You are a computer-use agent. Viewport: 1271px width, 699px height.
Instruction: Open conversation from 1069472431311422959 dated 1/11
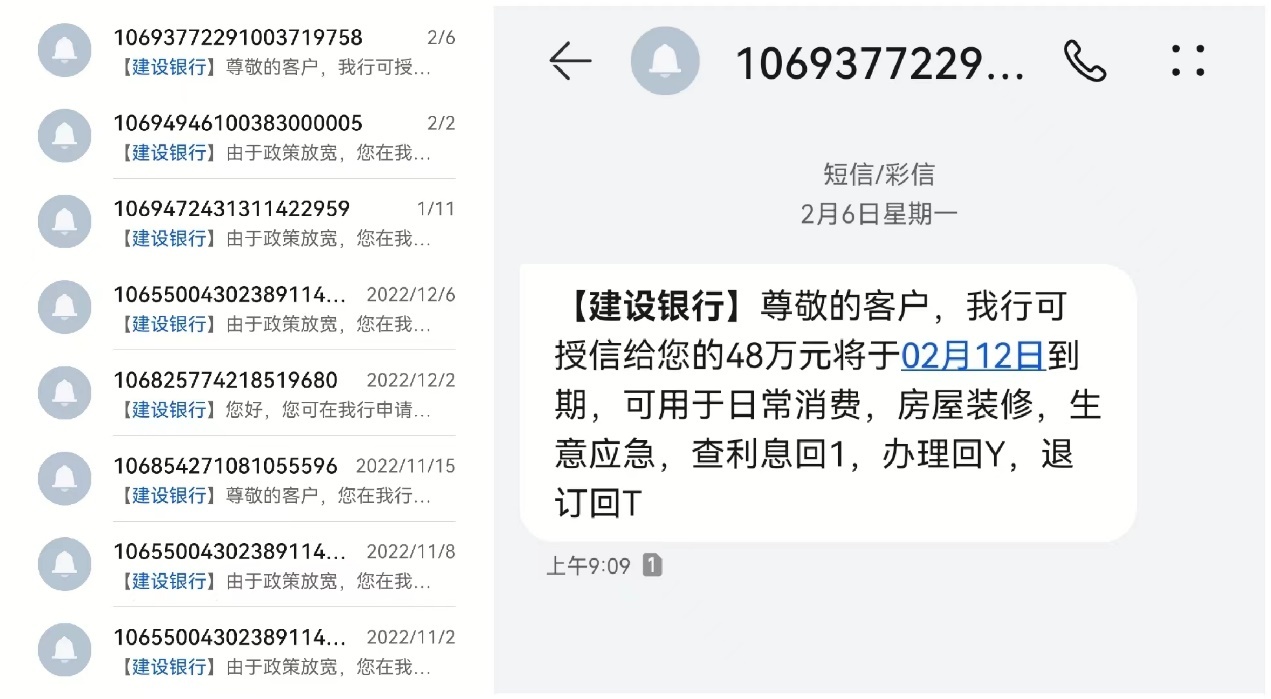click(247, 222)
